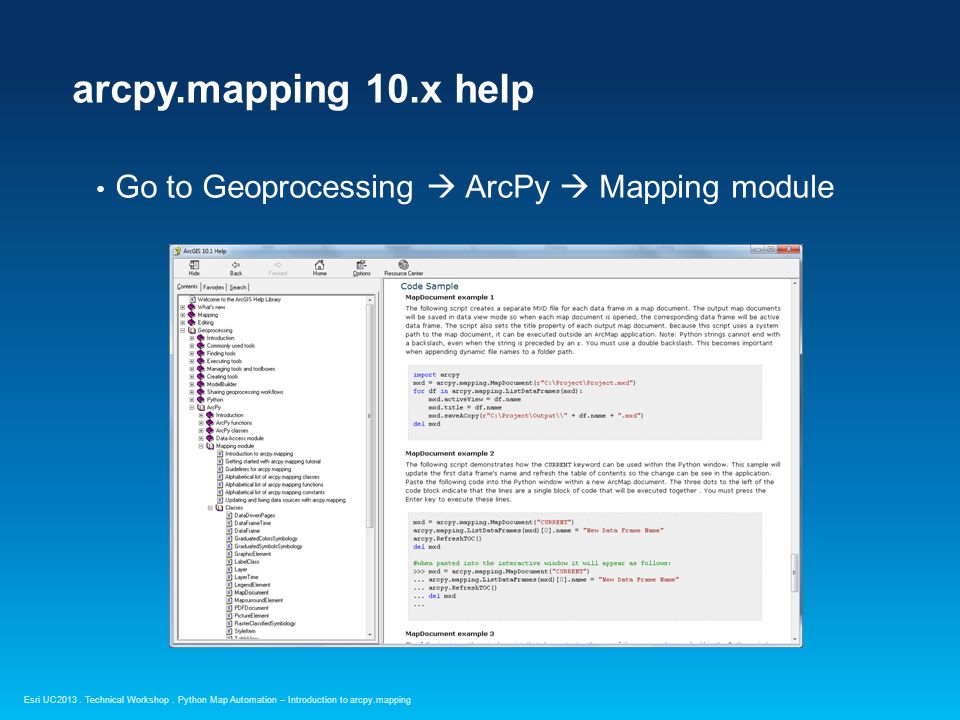Select LayerTime class topic

click(246, 577)
